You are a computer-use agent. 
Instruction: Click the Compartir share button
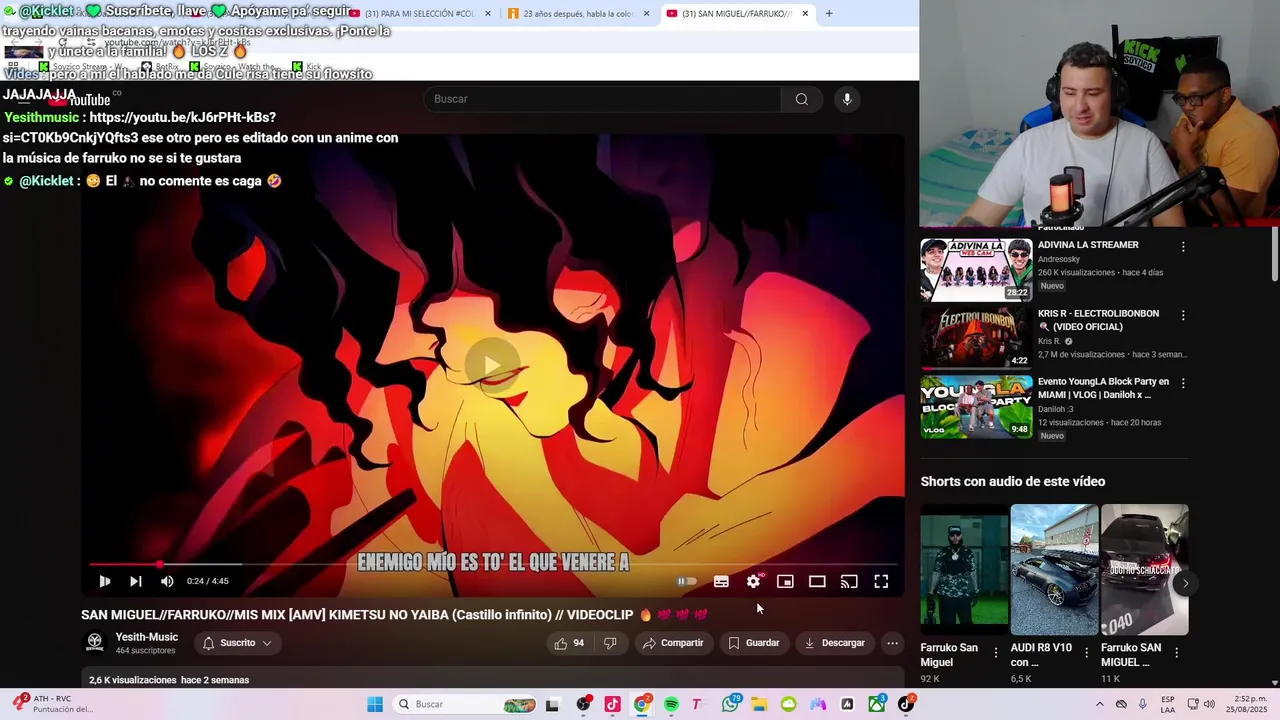[673, 643]
